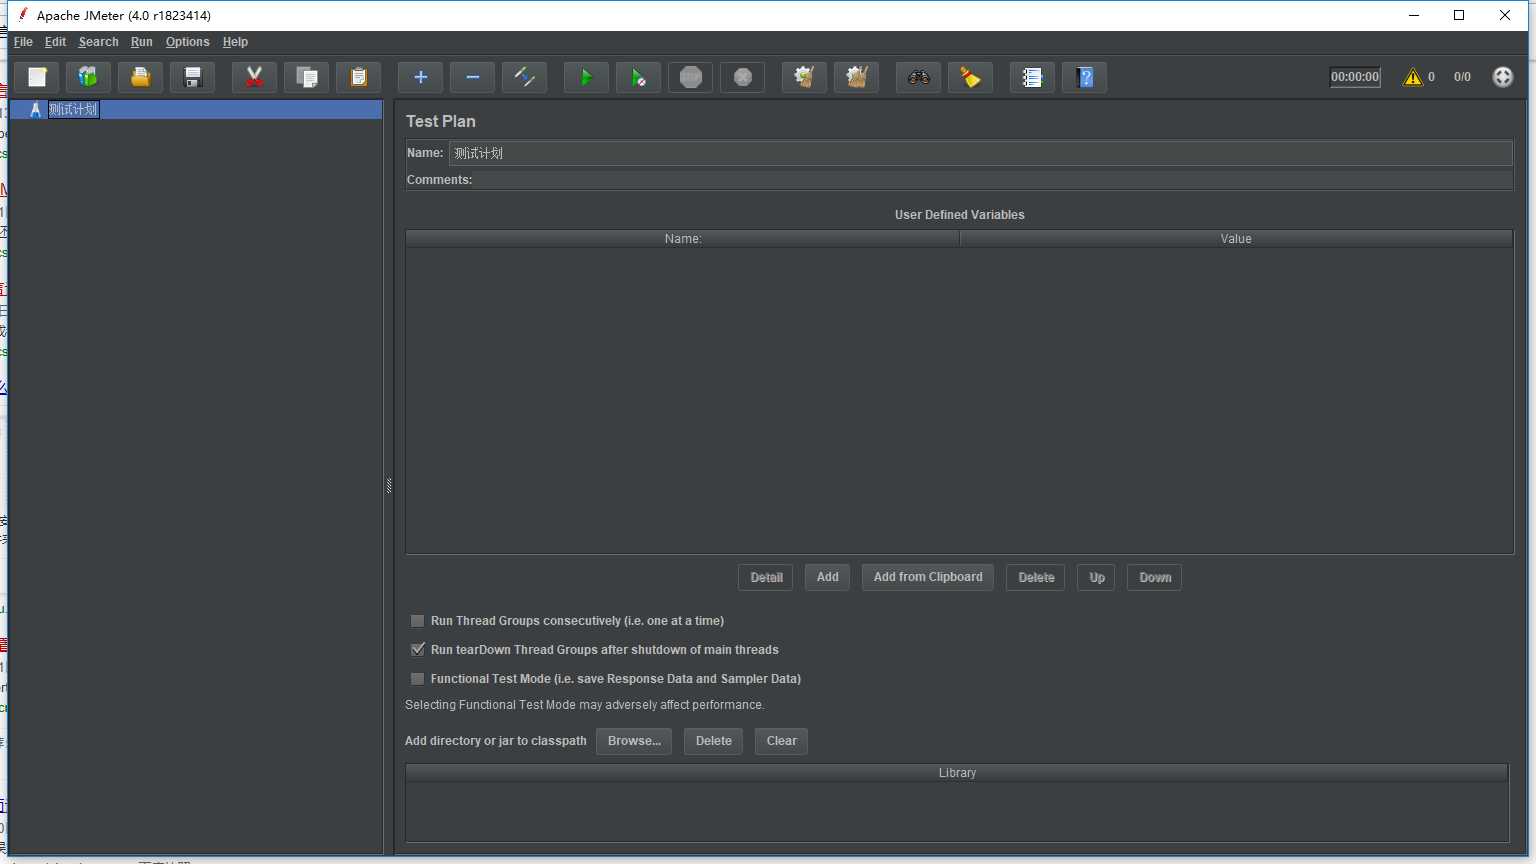Click the Collapse All minus icon
The width and height of the screenshot is (1536, 864).
pos(472,77)
